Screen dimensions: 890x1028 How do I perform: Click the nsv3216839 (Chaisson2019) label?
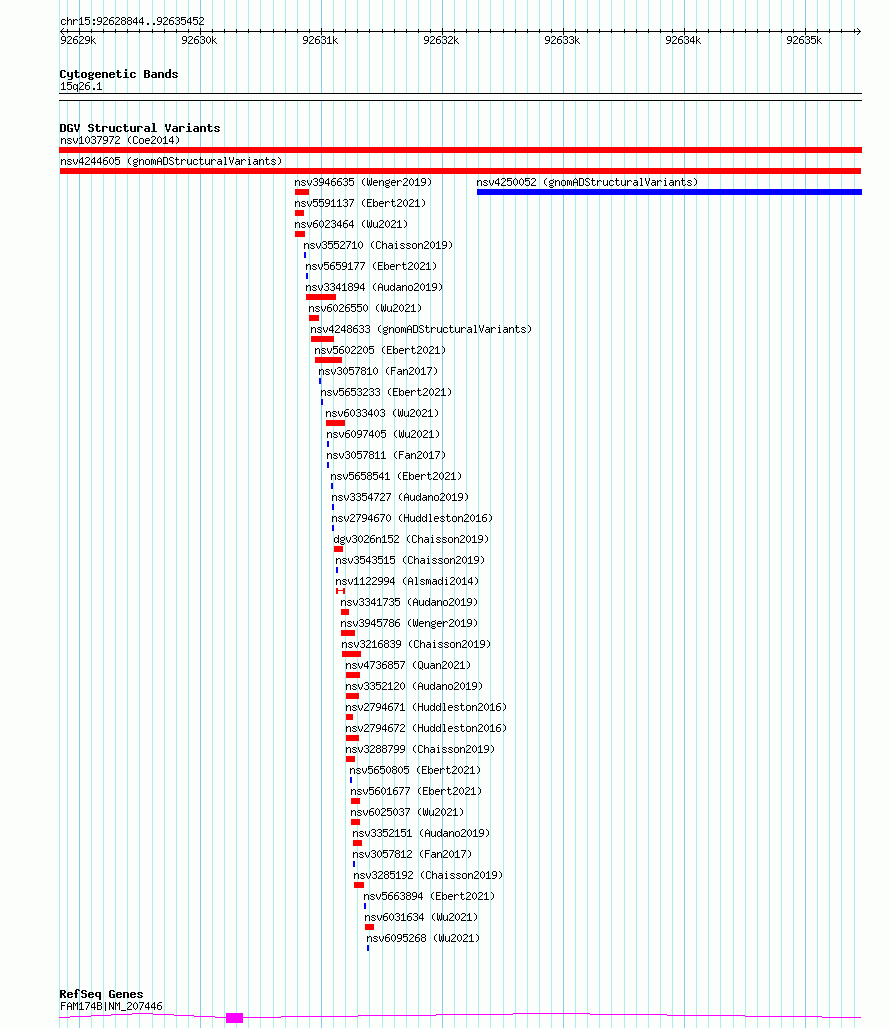tap(416, 644)
